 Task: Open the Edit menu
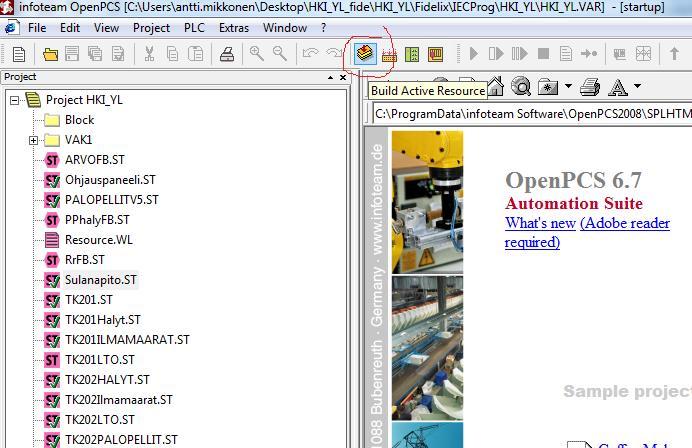tap(70, 28)
